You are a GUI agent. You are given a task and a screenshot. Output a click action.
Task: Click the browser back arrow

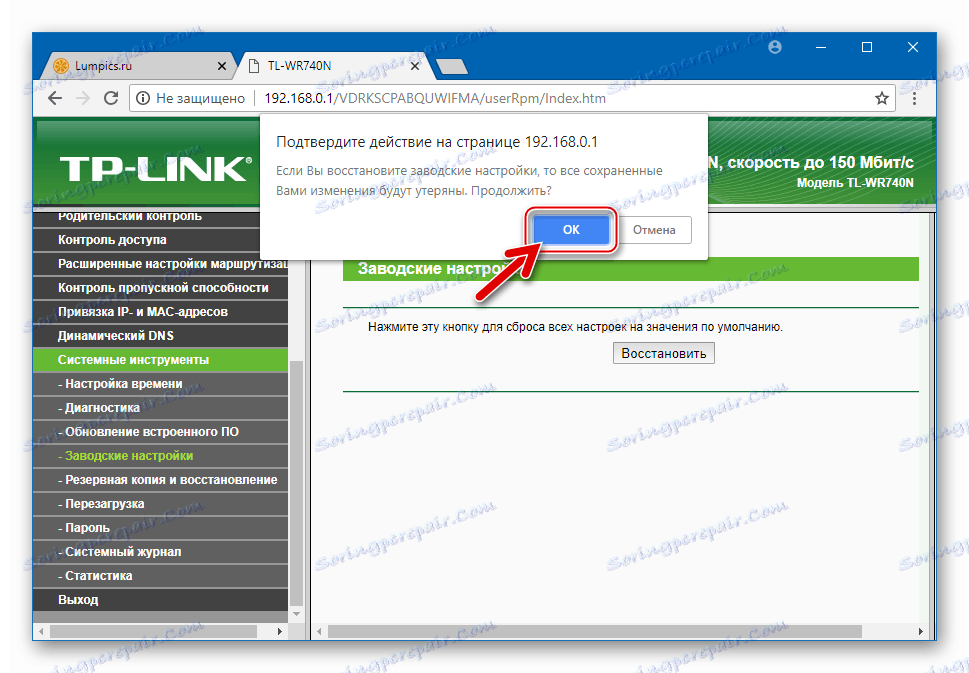(x=55, y=98)
